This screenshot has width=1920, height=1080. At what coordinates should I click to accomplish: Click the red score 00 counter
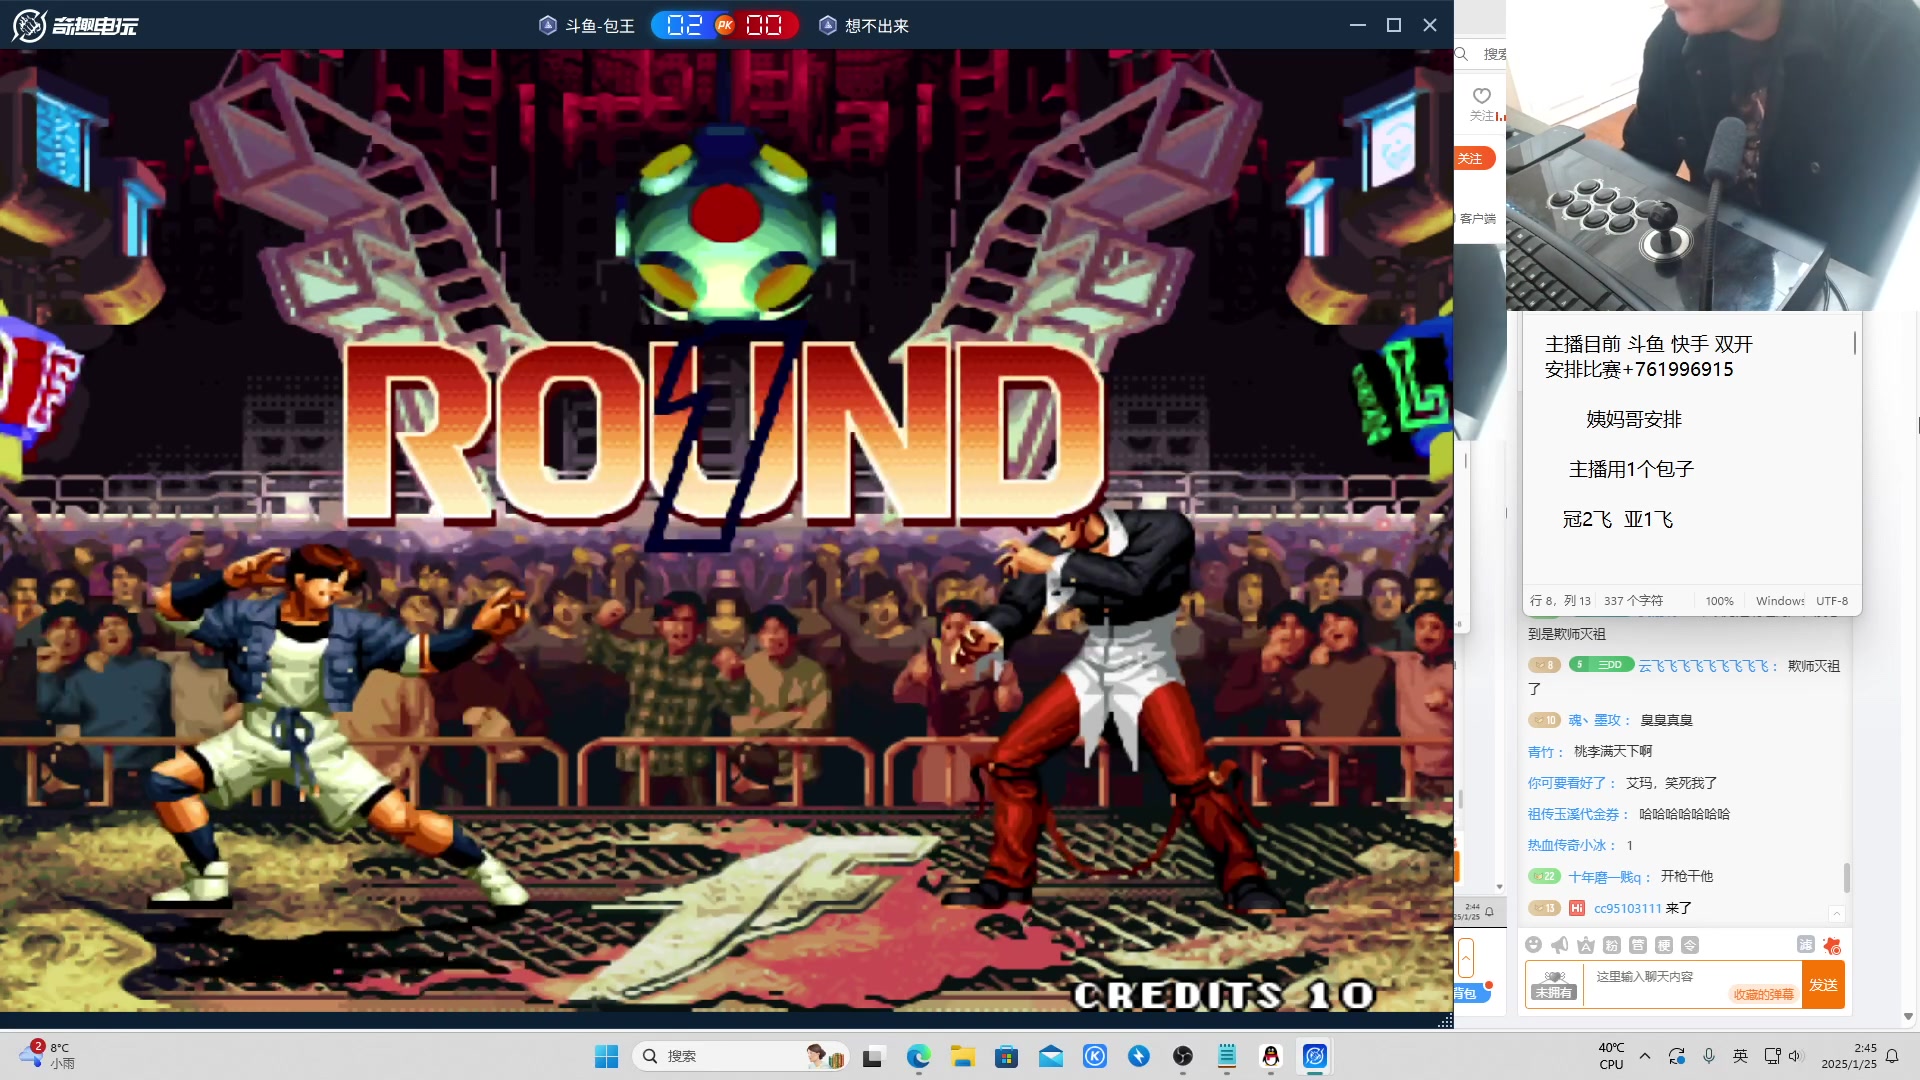765,25
